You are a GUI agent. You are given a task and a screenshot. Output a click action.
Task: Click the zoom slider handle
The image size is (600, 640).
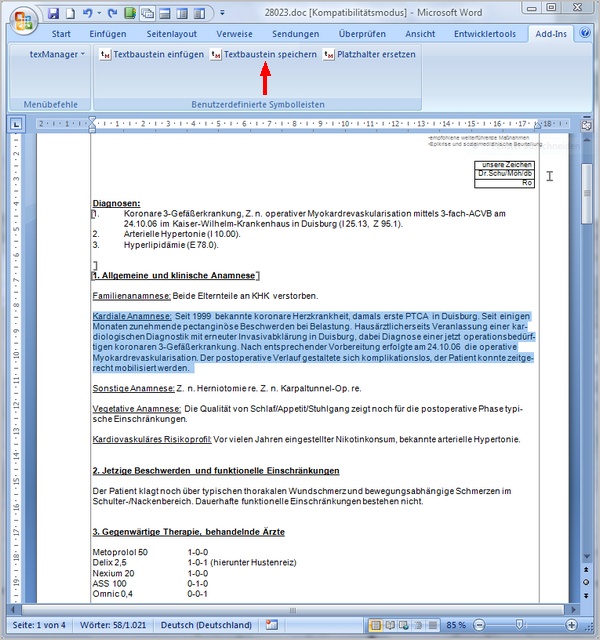519,624
